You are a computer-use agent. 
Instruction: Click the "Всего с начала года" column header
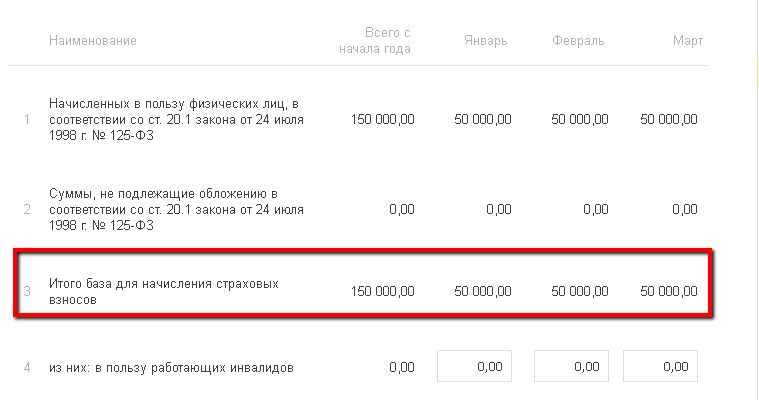click(x=375, y=40)
